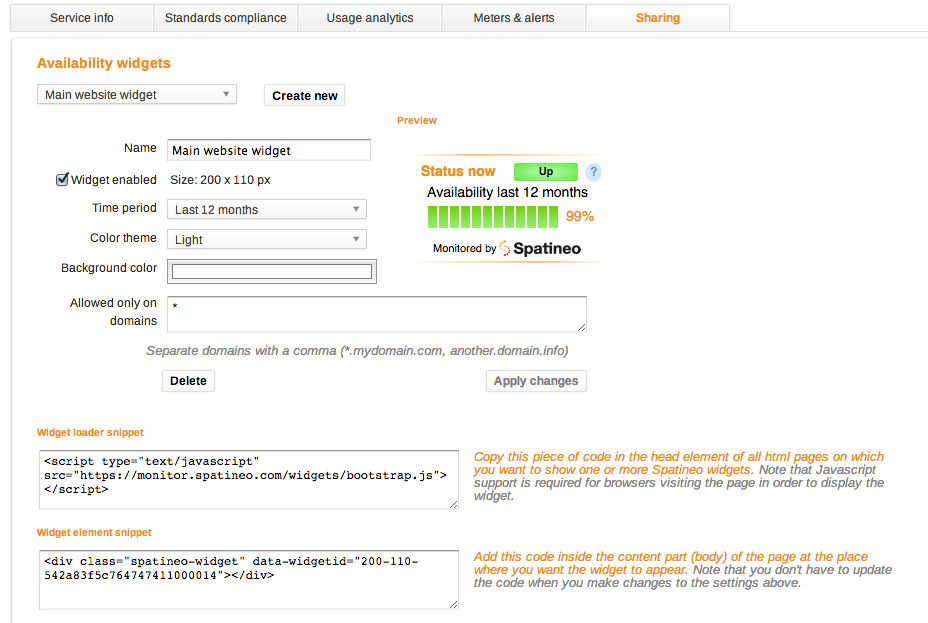The image size is (928, 623).
Task: Open the Background color picker swatch
Action: coord(272,272)
